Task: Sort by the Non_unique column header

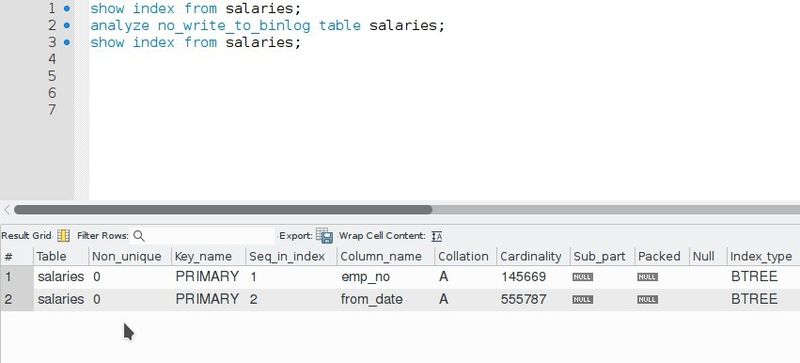Action: click(130, 256)
